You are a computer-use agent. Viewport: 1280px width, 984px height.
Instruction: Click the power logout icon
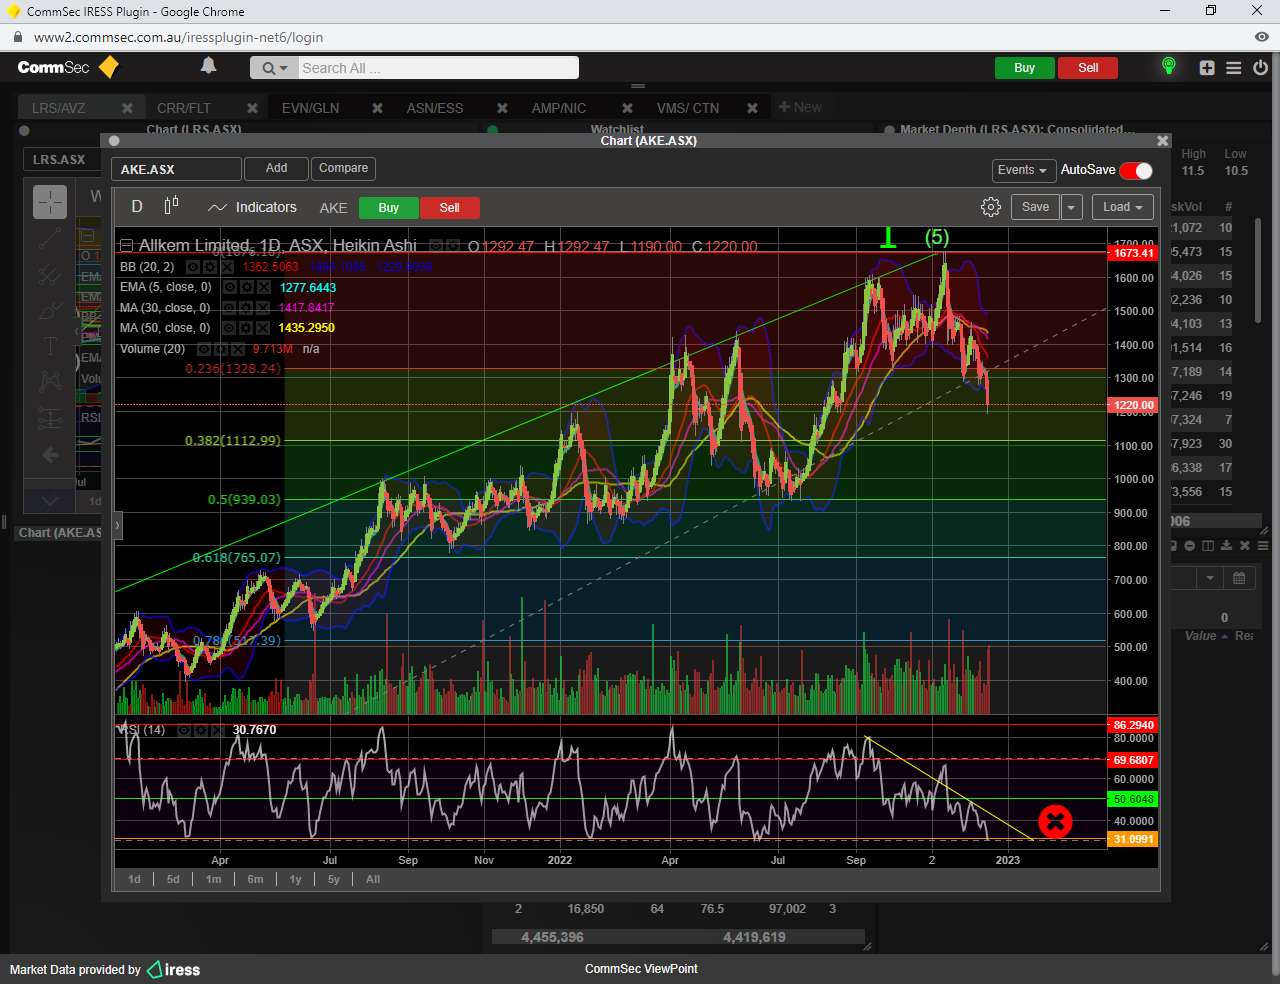pos(1260,68)
